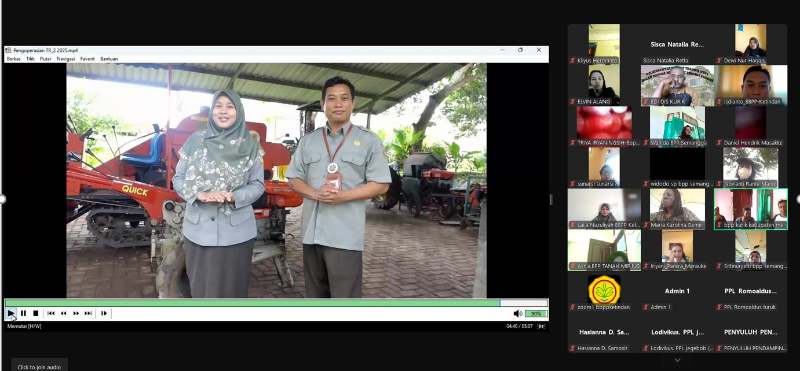The width and height of the screenshot is (800, 371).
Task: Open the Berkas menu
Action: coord(13,59)
